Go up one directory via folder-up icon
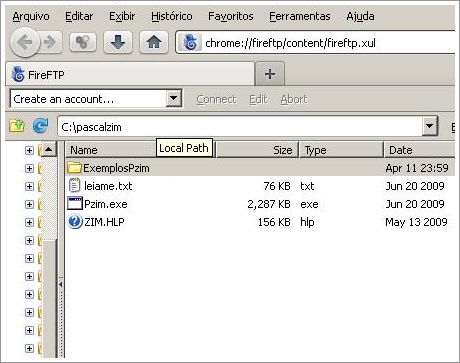The width and height of the screenshot is (460, 363). click(17, 126)
